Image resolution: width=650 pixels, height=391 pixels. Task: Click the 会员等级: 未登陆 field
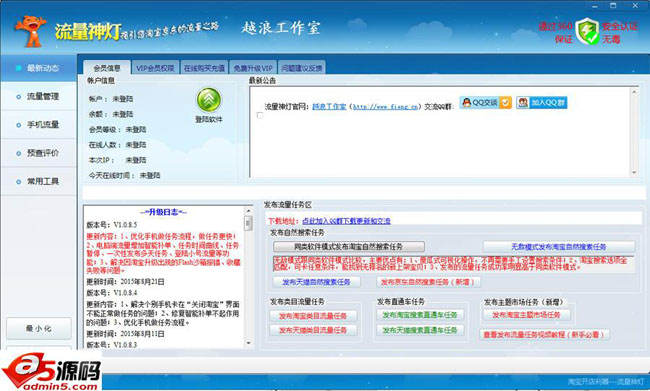(x=117, y=130)
